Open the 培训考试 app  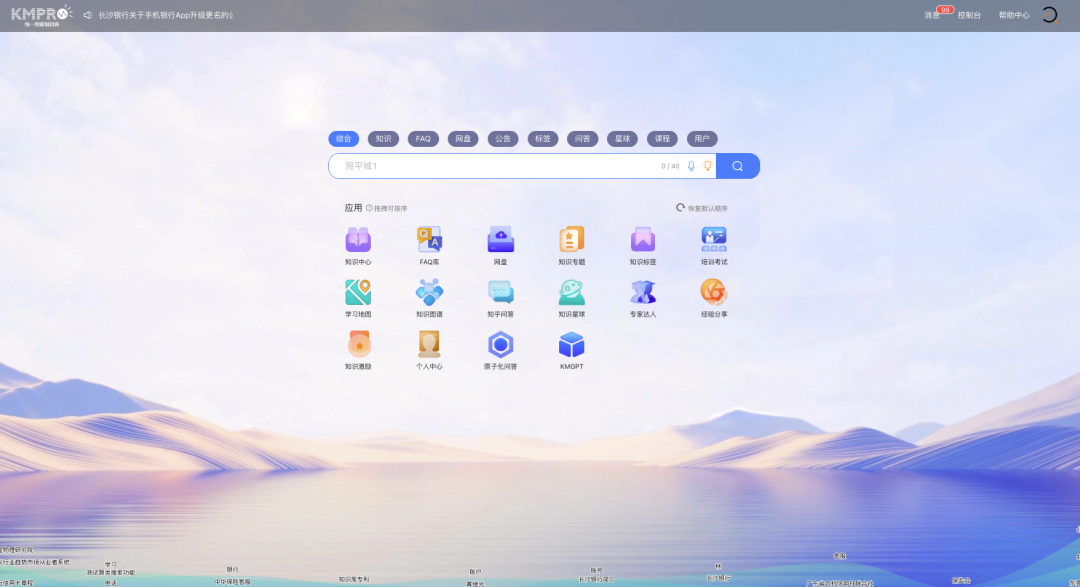[x=714, y=240]
